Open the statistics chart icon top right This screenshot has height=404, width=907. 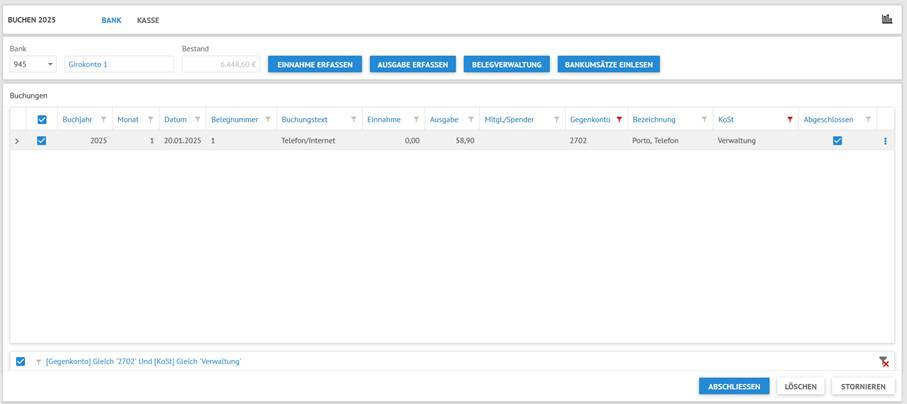tap(886, 19)
